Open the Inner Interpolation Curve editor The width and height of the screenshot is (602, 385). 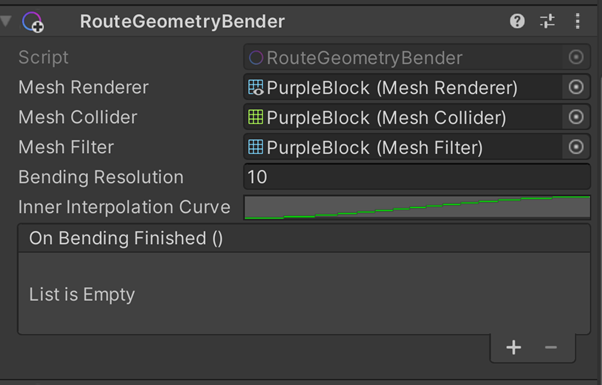(x=417, y=207)
